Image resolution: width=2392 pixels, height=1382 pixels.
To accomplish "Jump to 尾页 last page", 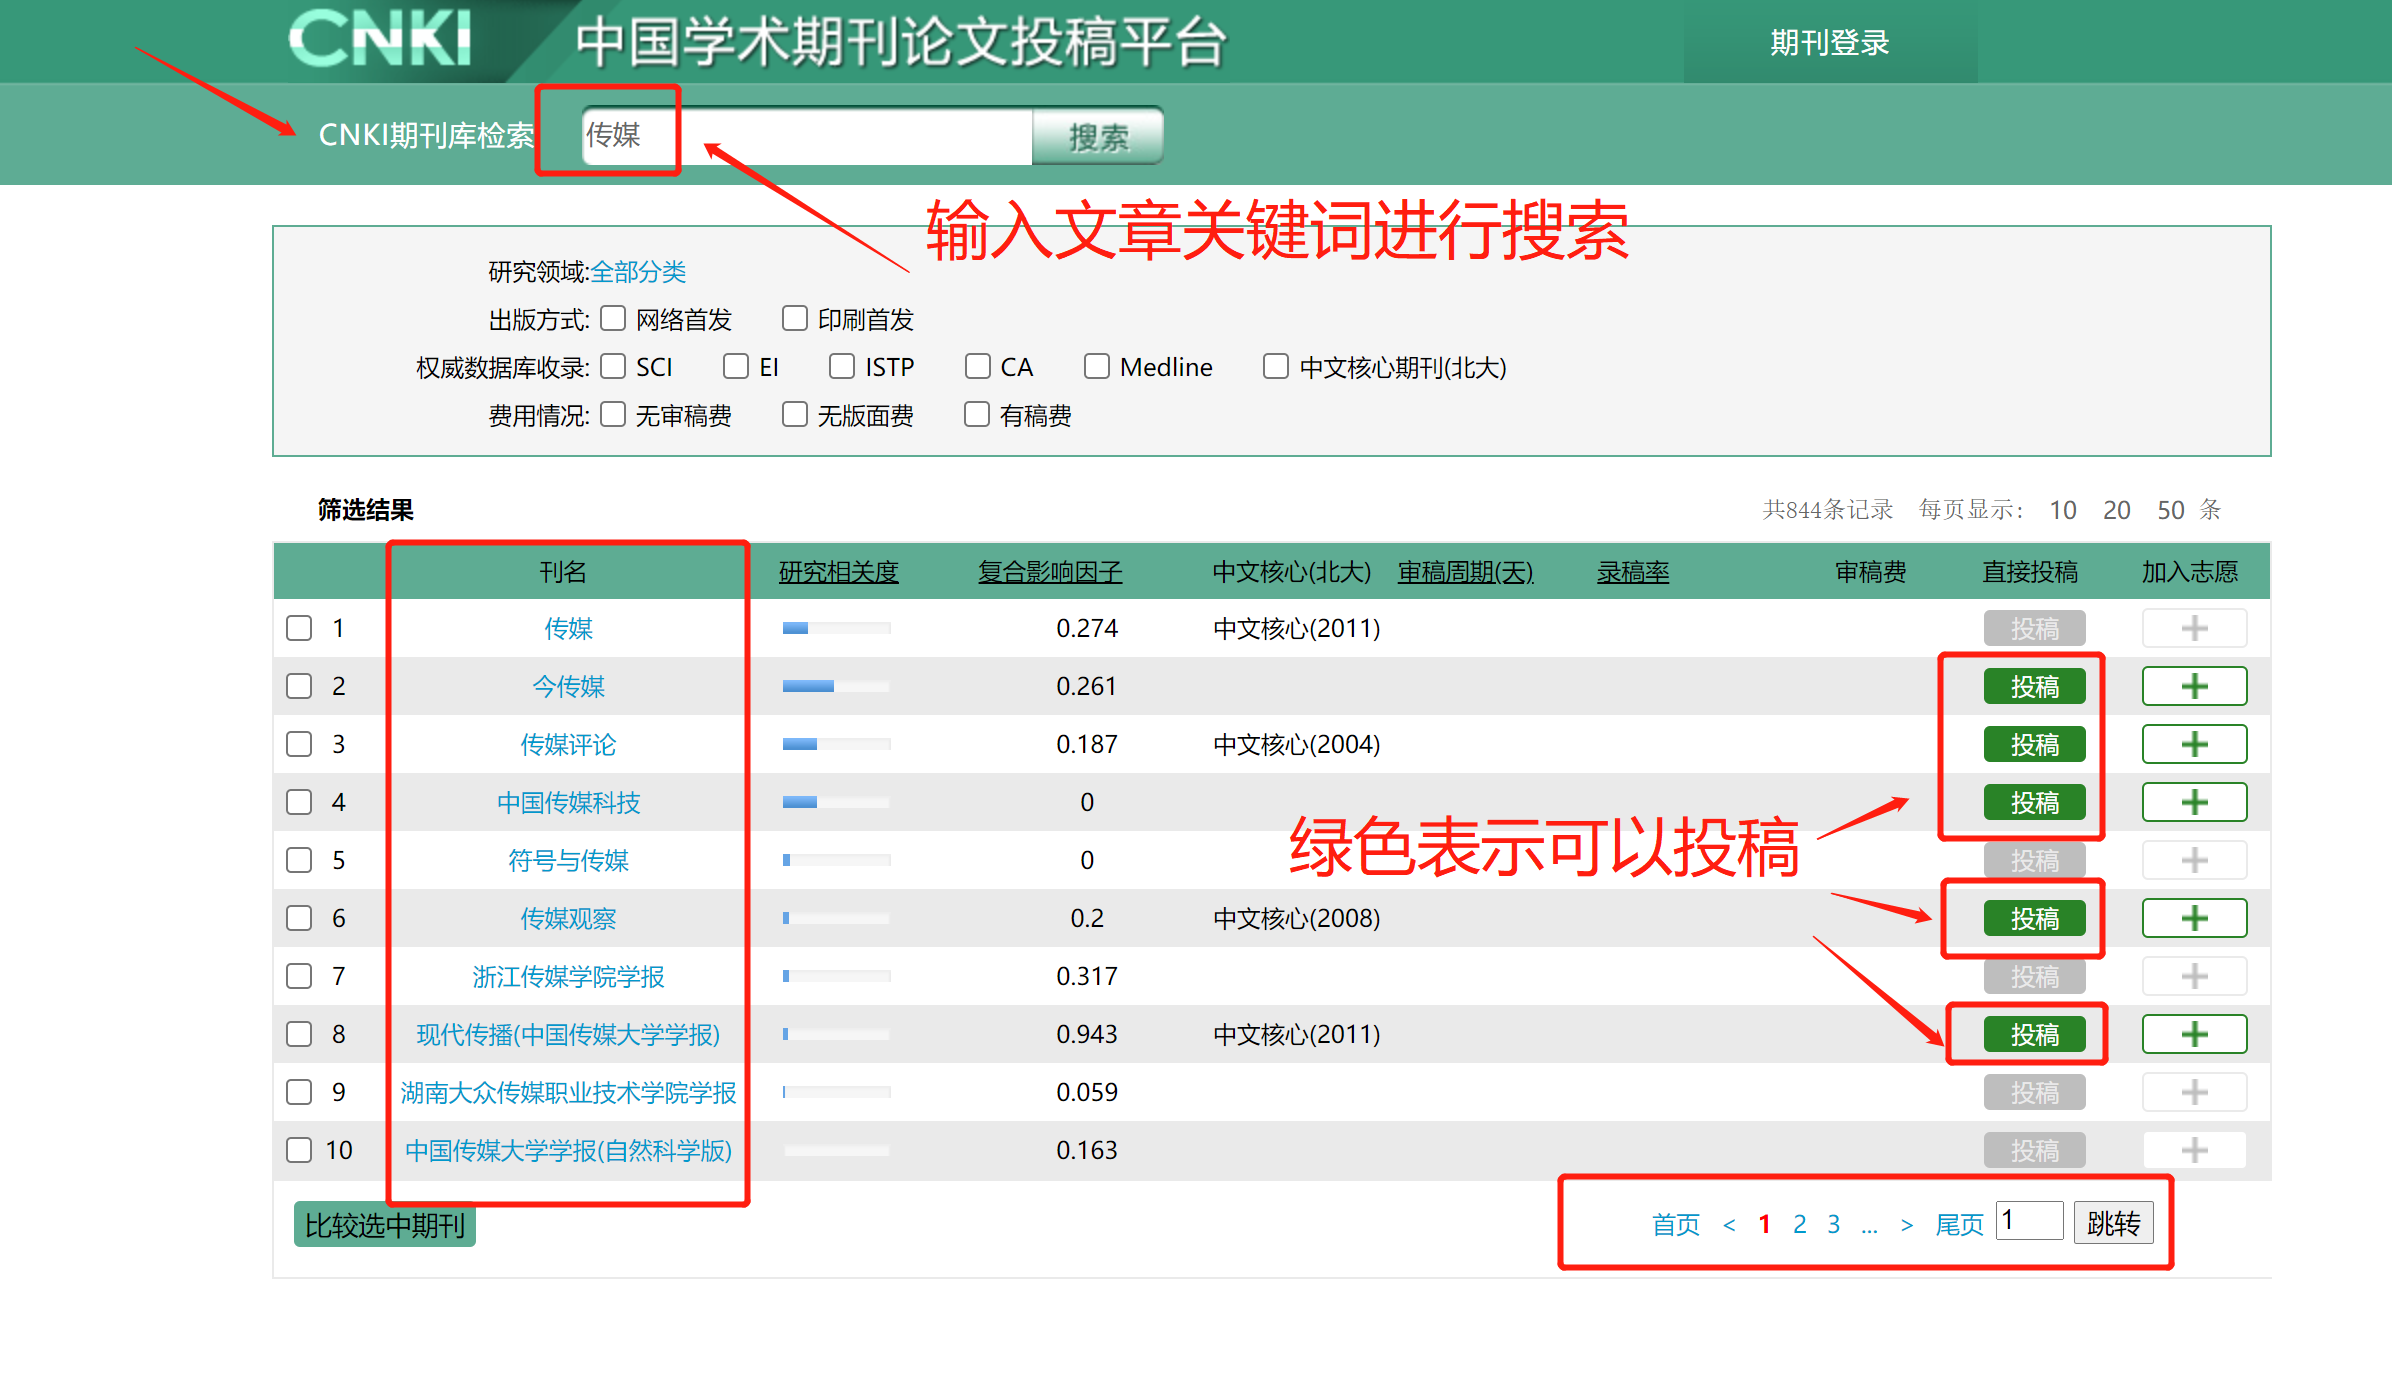I will 1959,1225.
